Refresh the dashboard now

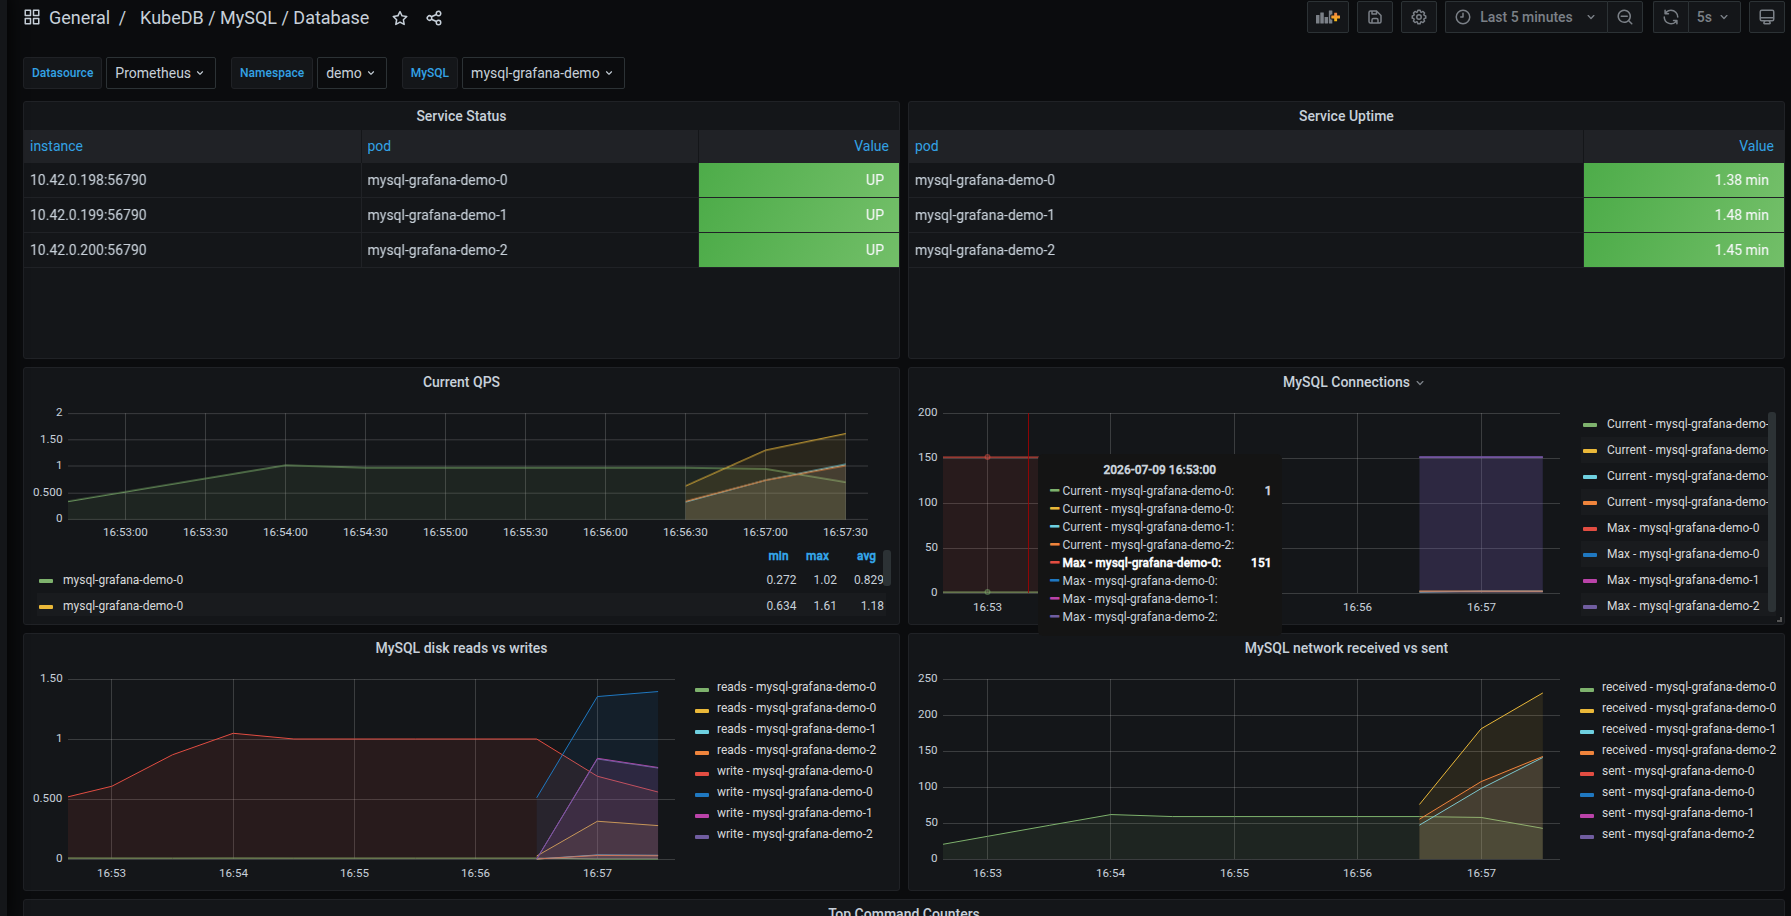pos(1671,17)
